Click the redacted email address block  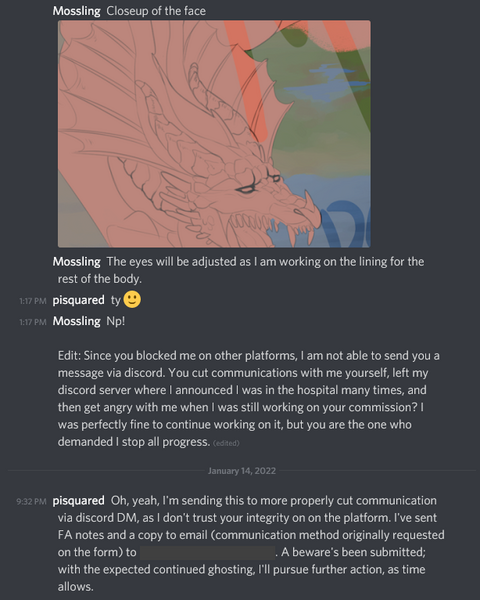coord(207,553)
